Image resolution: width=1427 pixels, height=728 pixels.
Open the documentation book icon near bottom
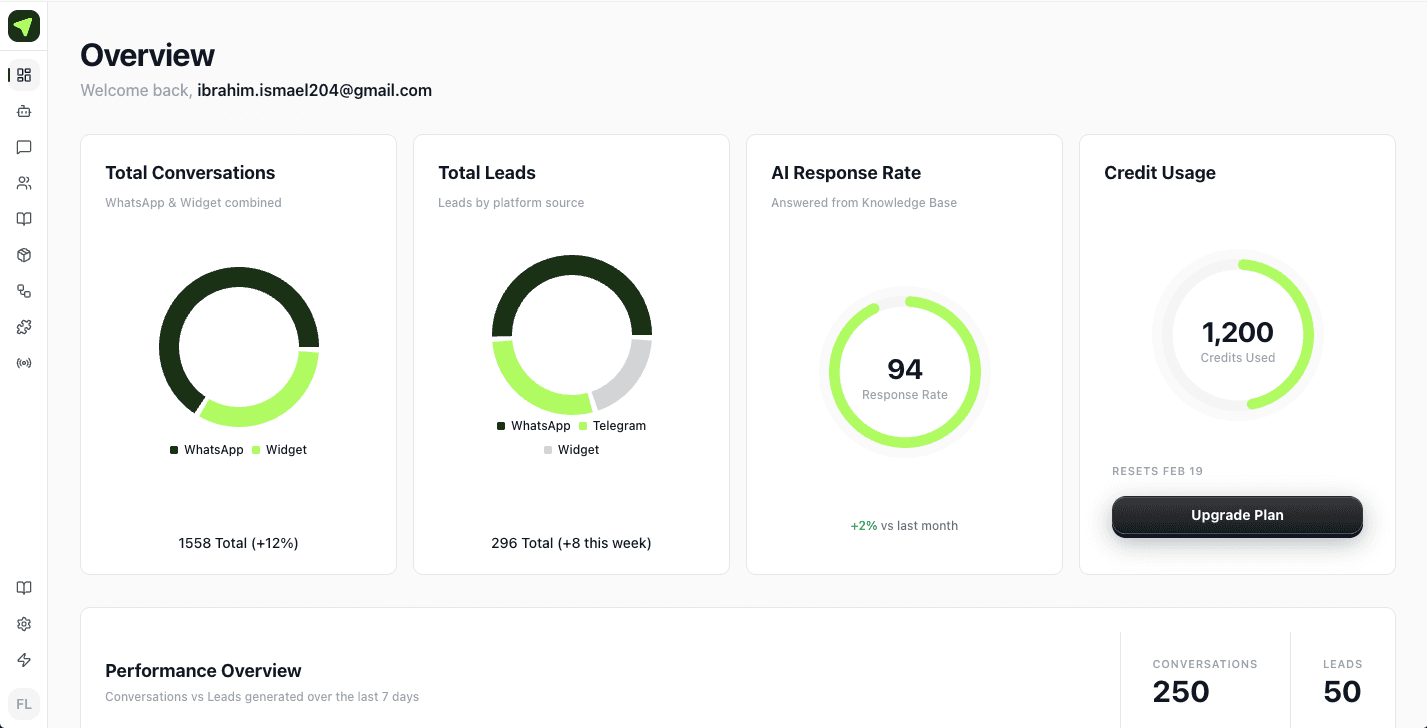24,588
